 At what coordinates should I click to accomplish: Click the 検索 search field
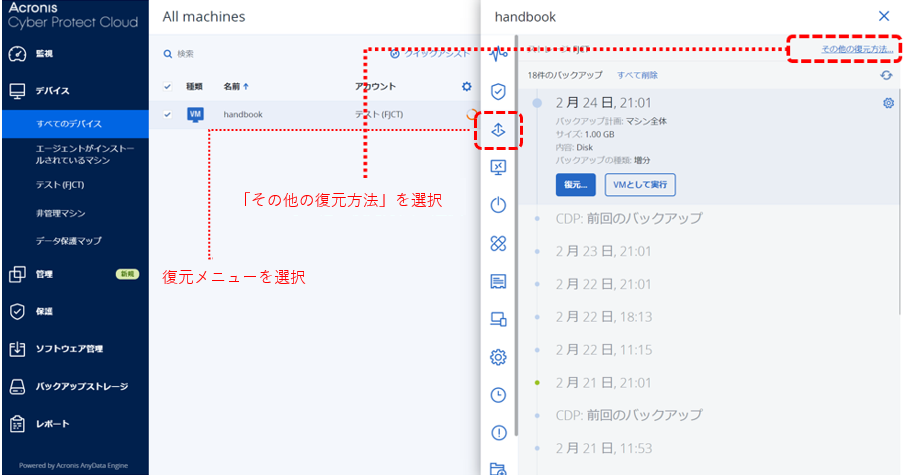point(260,54)
